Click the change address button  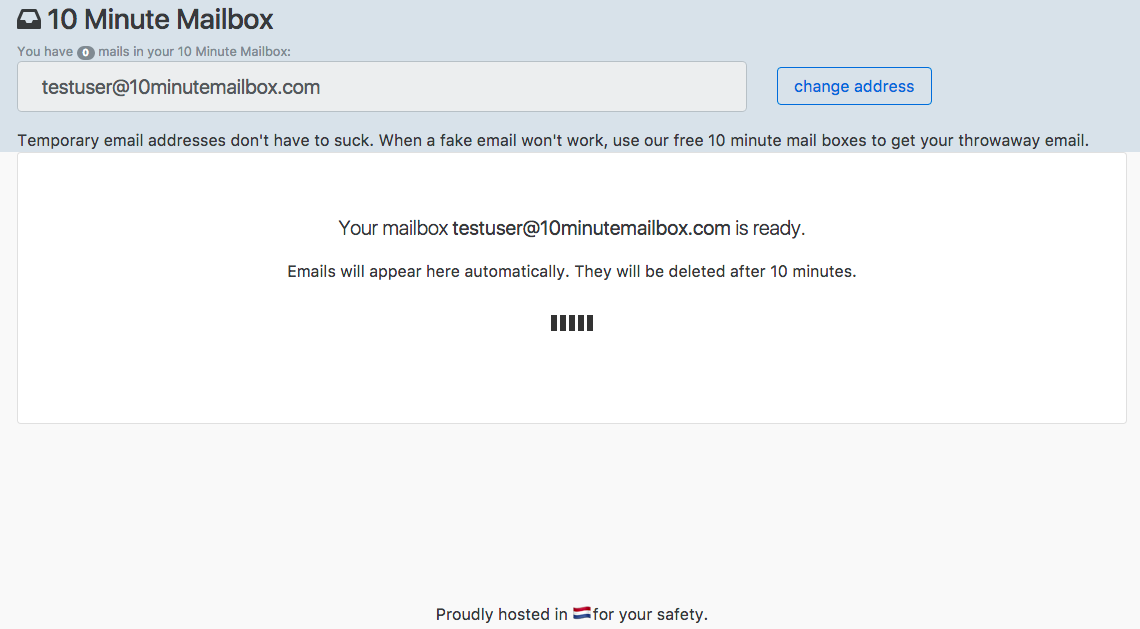[x=854, y=86]
